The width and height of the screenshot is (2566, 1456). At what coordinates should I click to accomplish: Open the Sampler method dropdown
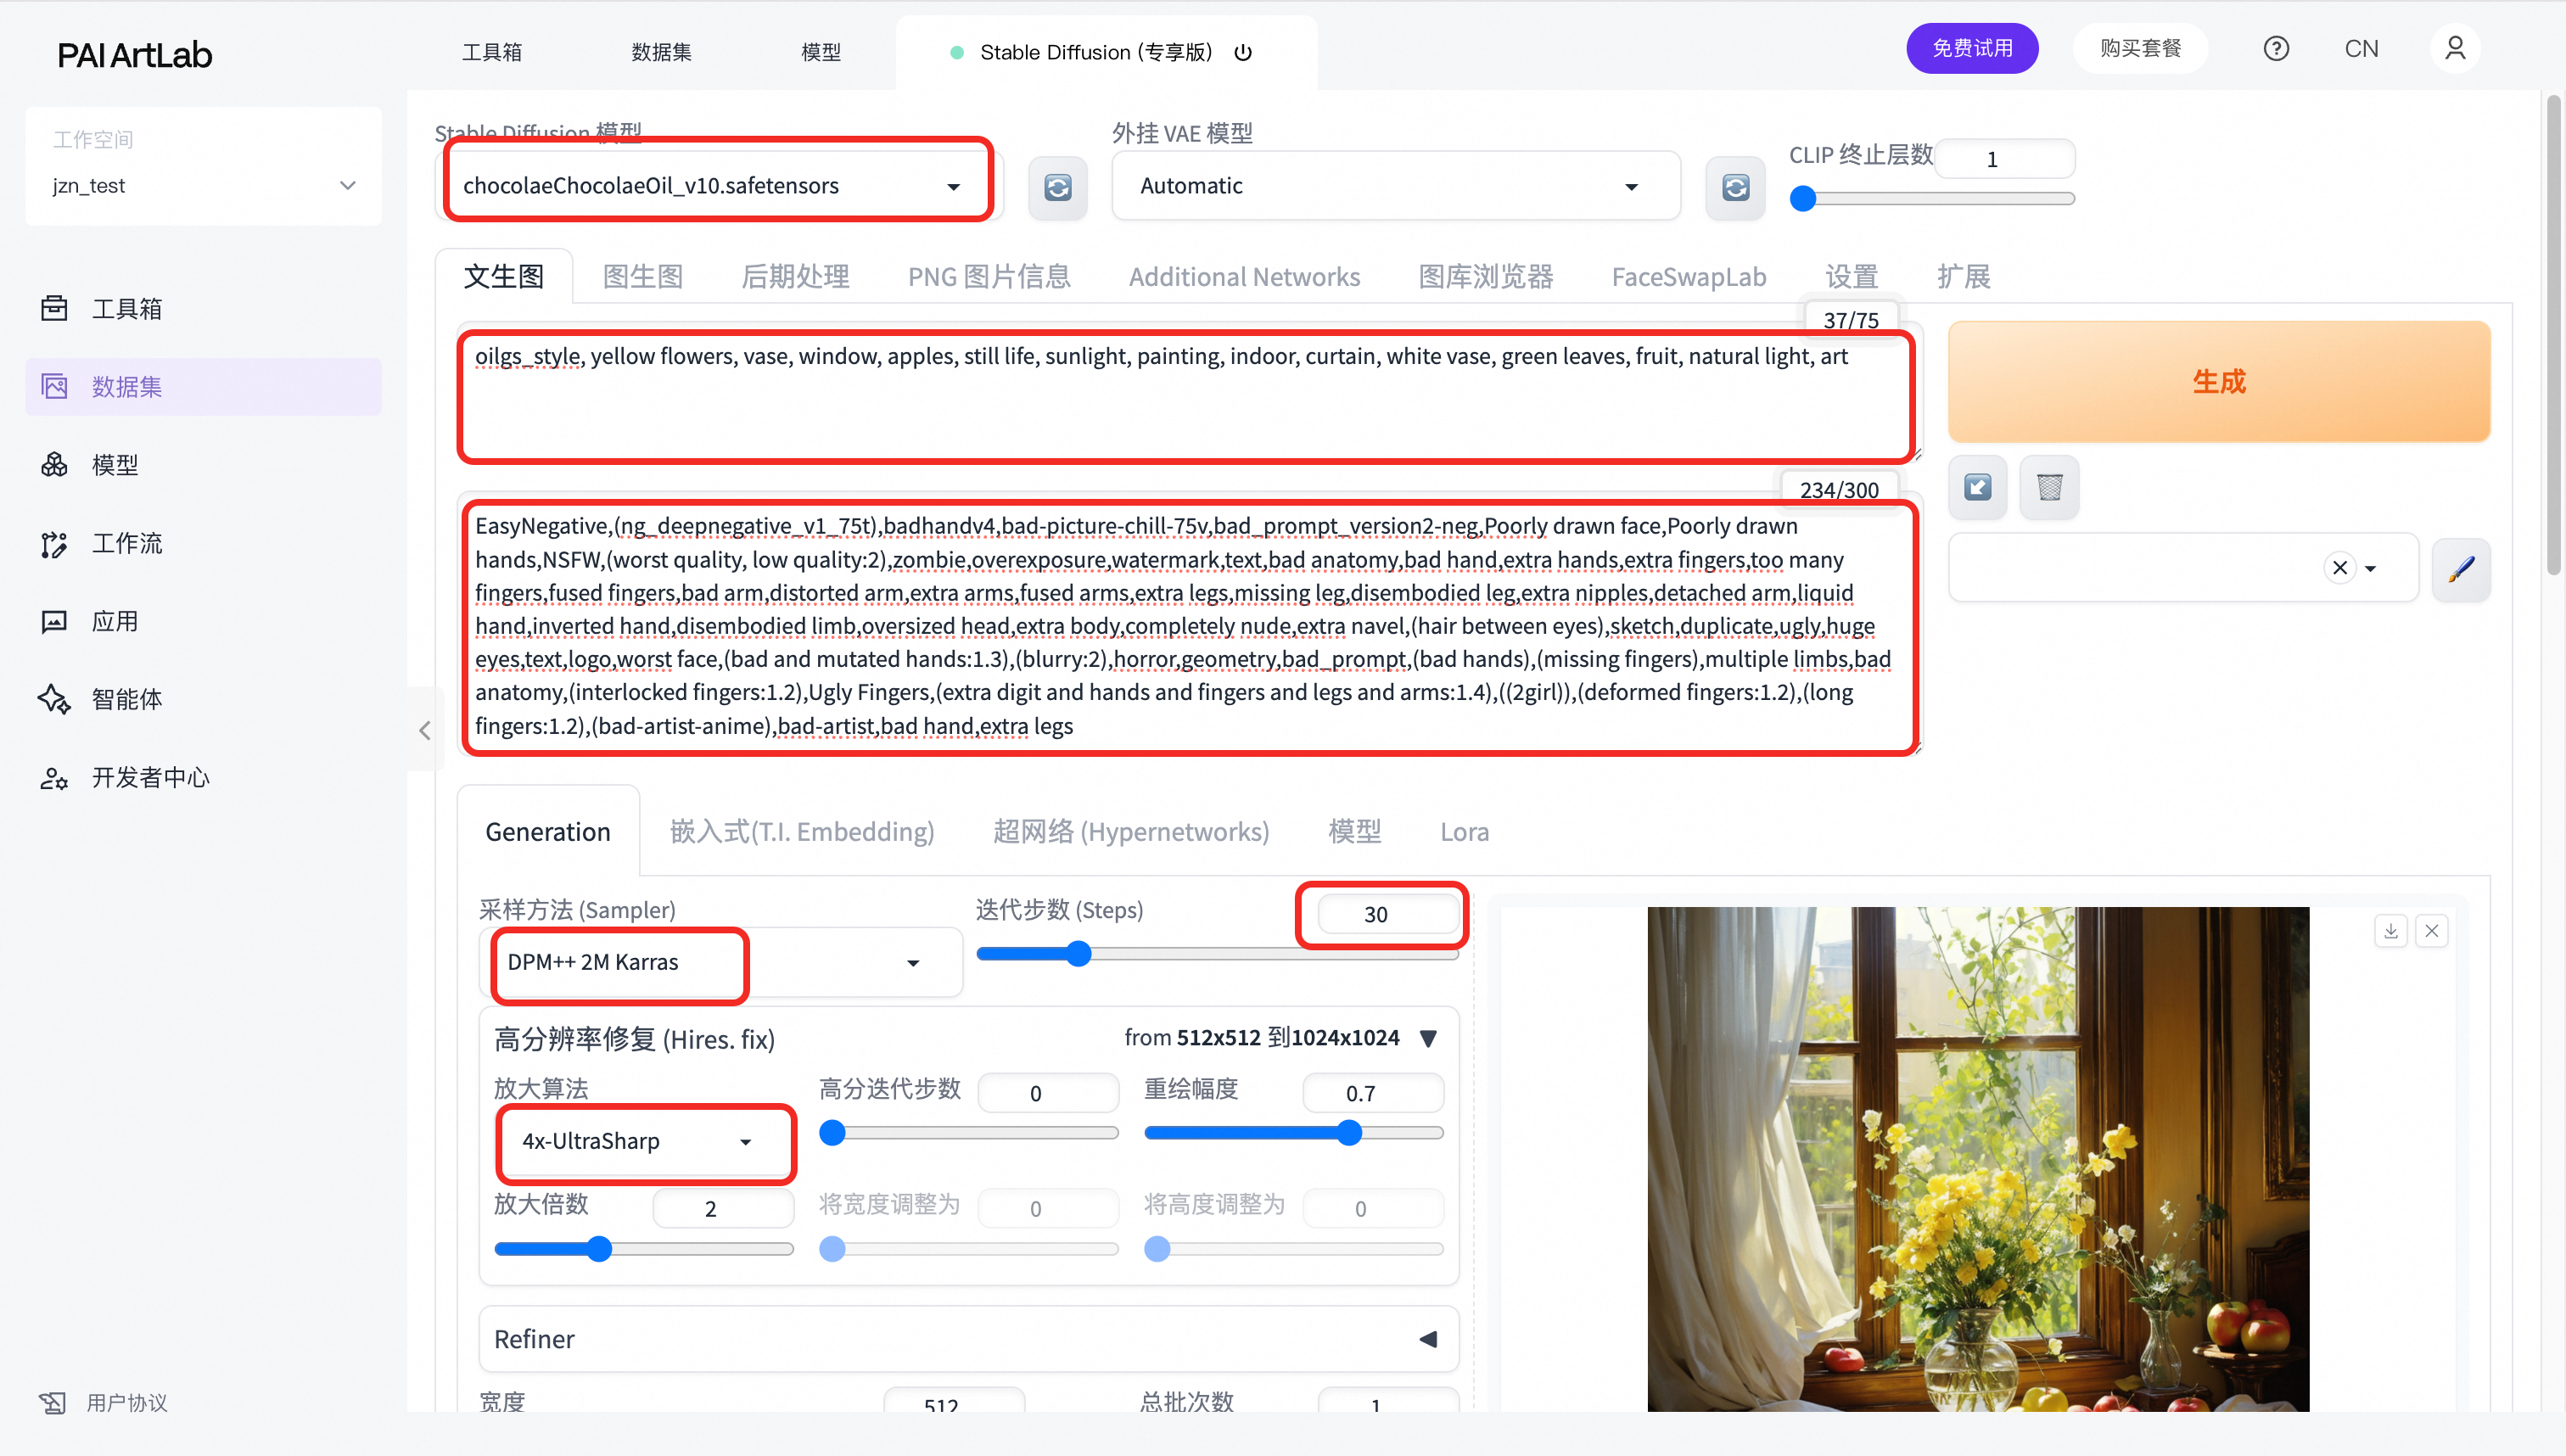(x=912, y=963)
